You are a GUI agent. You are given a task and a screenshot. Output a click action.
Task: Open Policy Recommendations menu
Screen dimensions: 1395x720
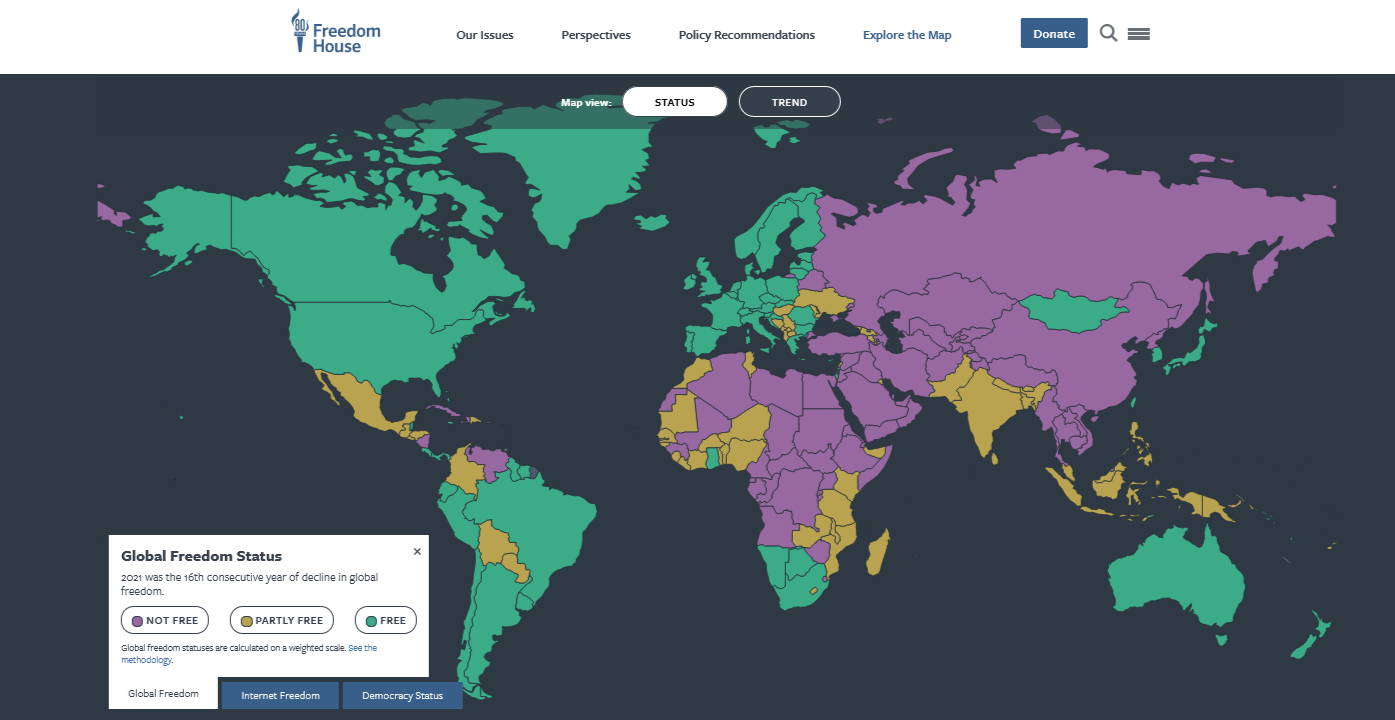click(747, 35)
